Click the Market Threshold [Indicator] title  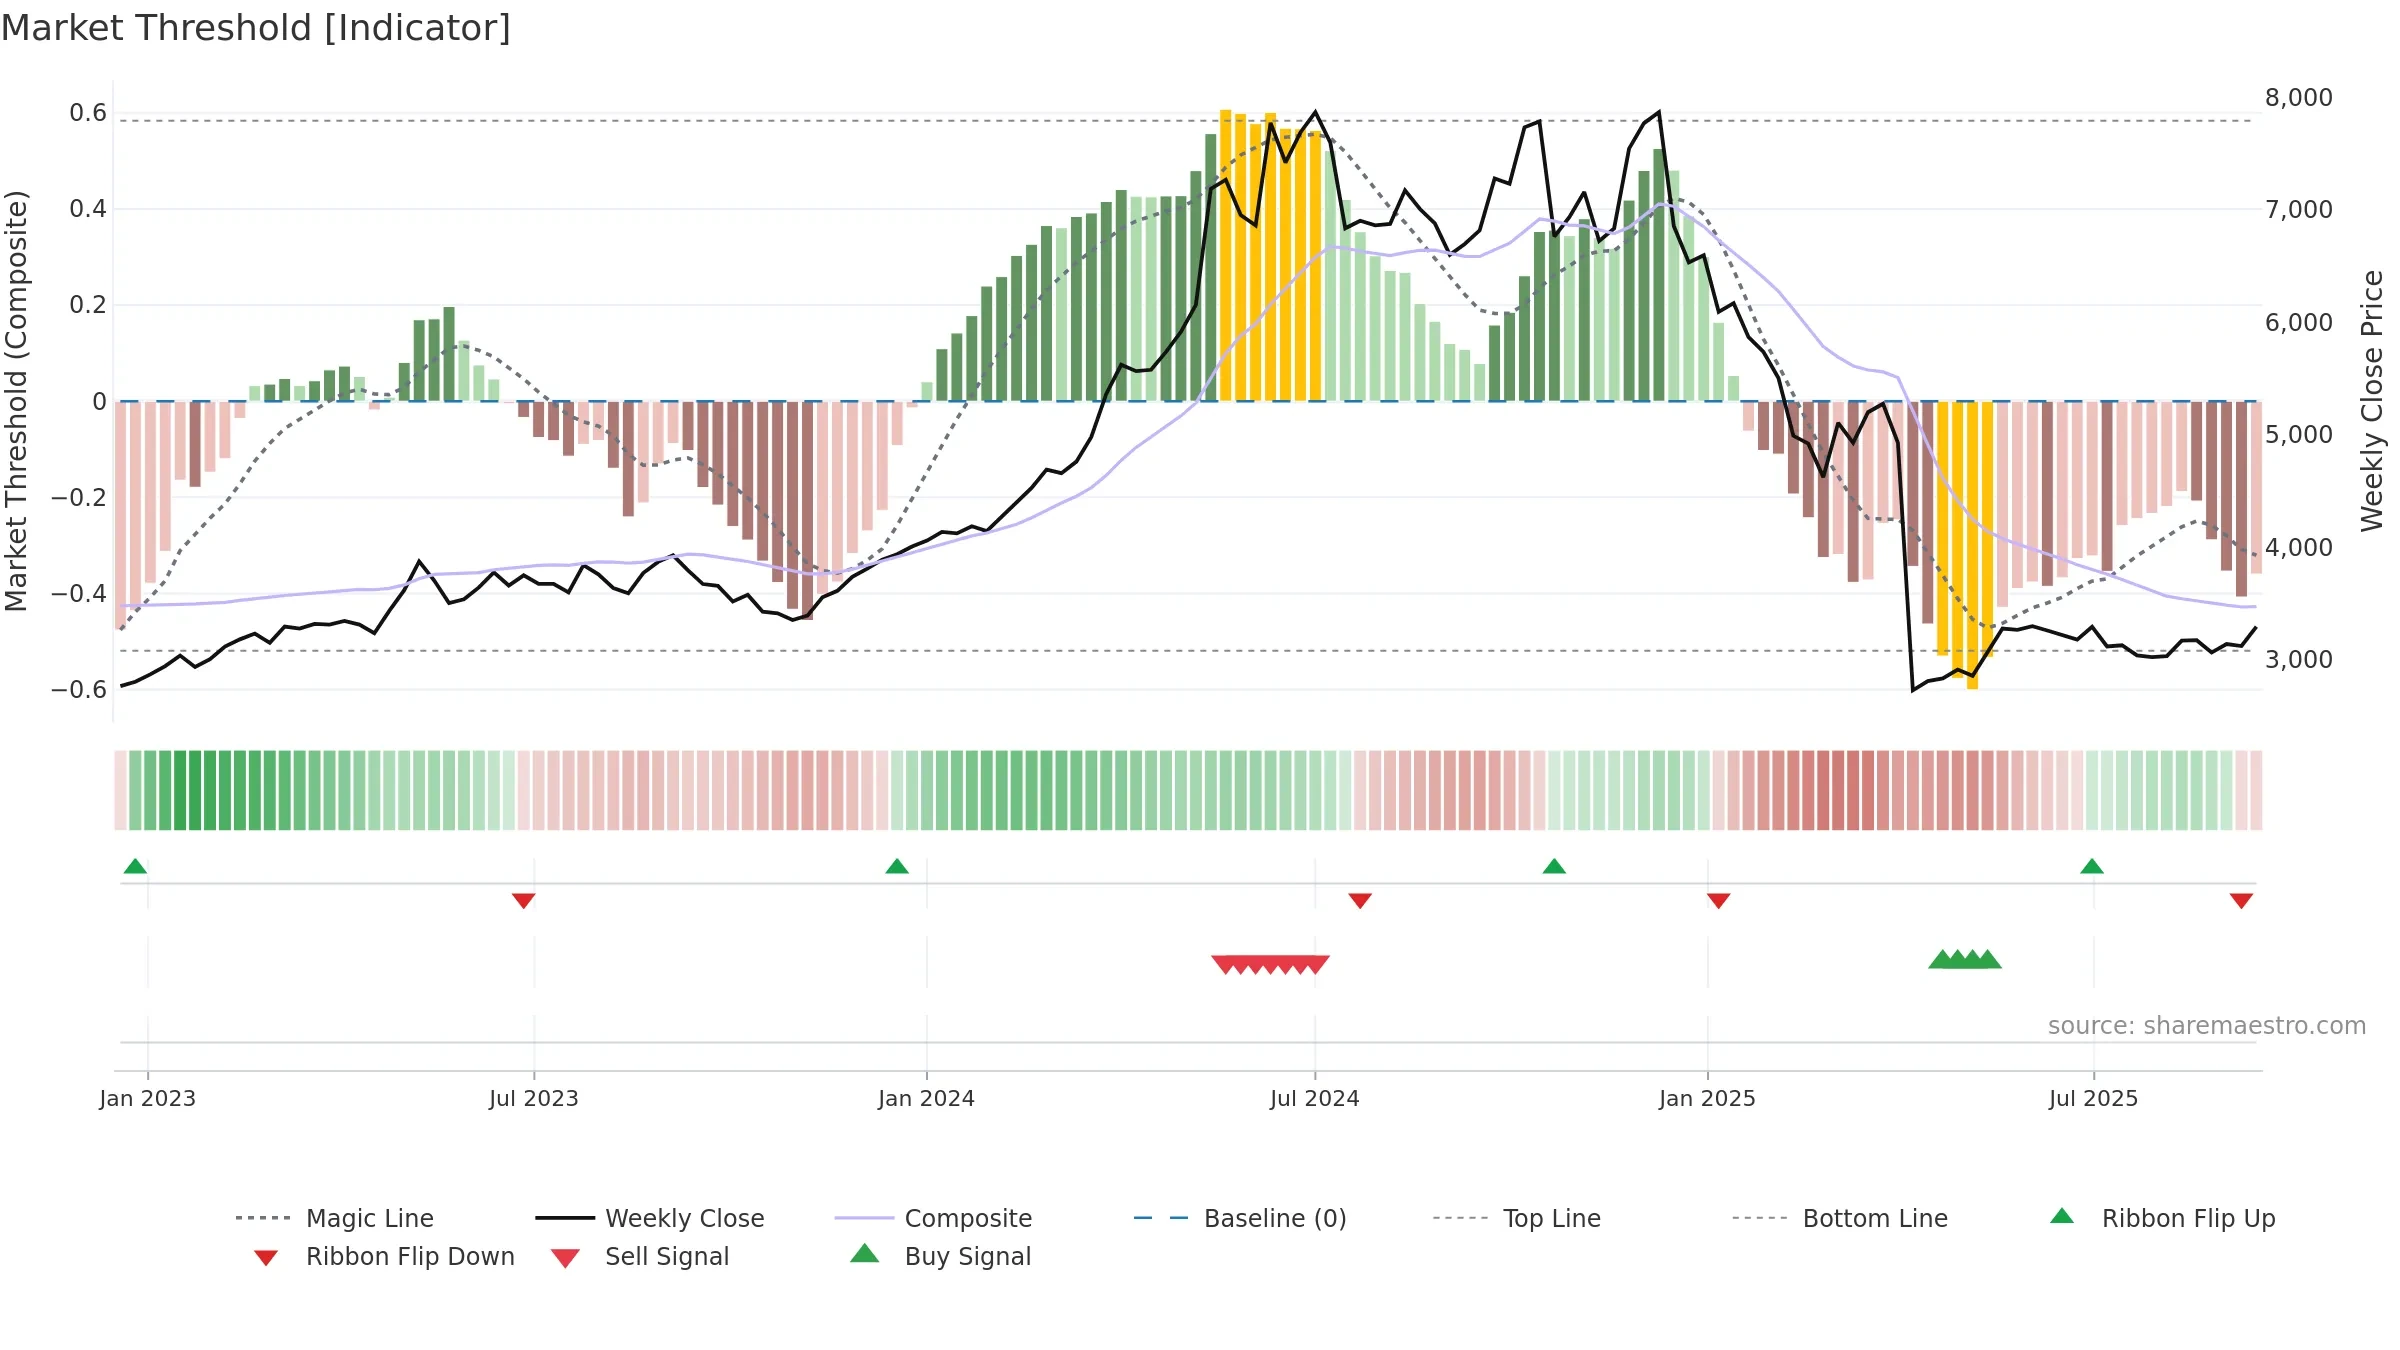256,28
